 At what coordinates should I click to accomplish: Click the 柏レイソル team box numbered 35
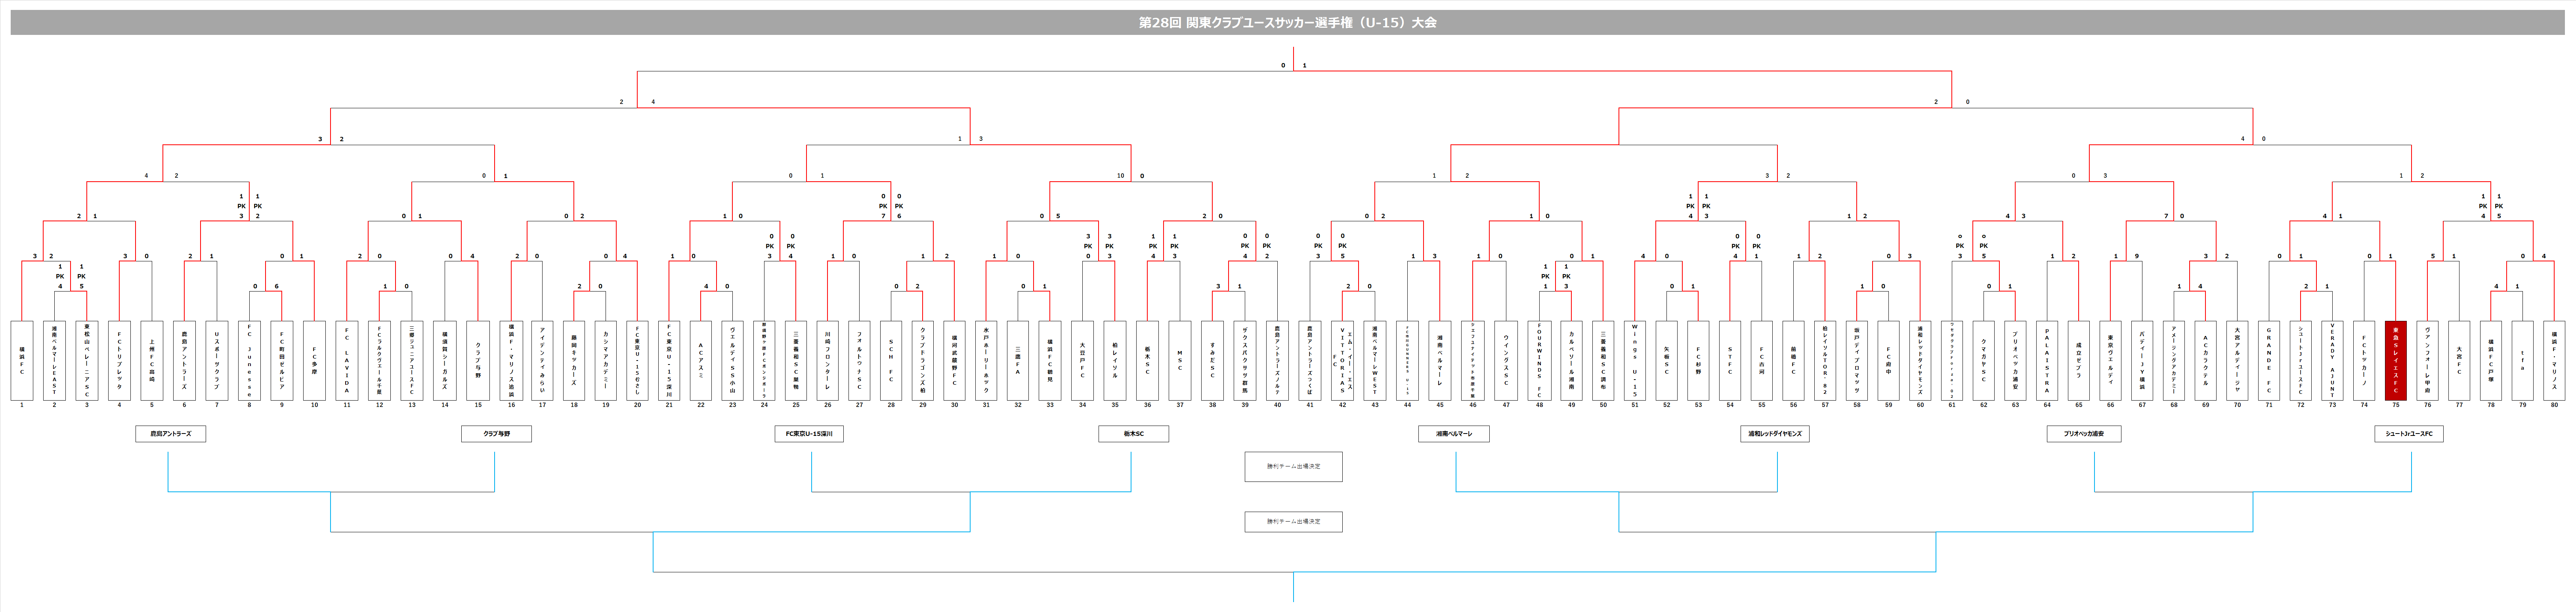[x=1115, y=361]
